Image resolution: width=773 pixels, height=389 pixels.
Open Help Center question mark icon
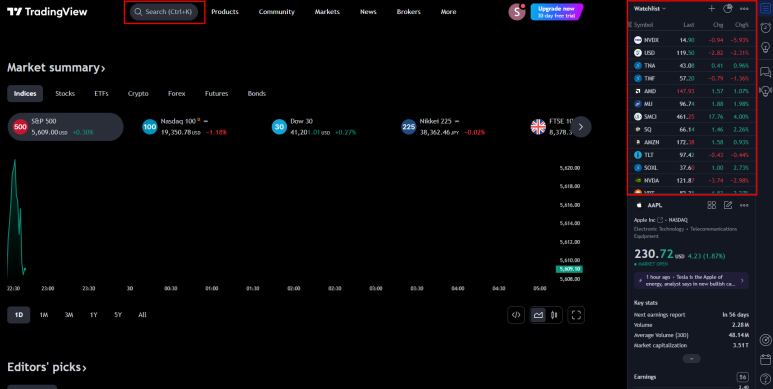(x=765, y=378)
